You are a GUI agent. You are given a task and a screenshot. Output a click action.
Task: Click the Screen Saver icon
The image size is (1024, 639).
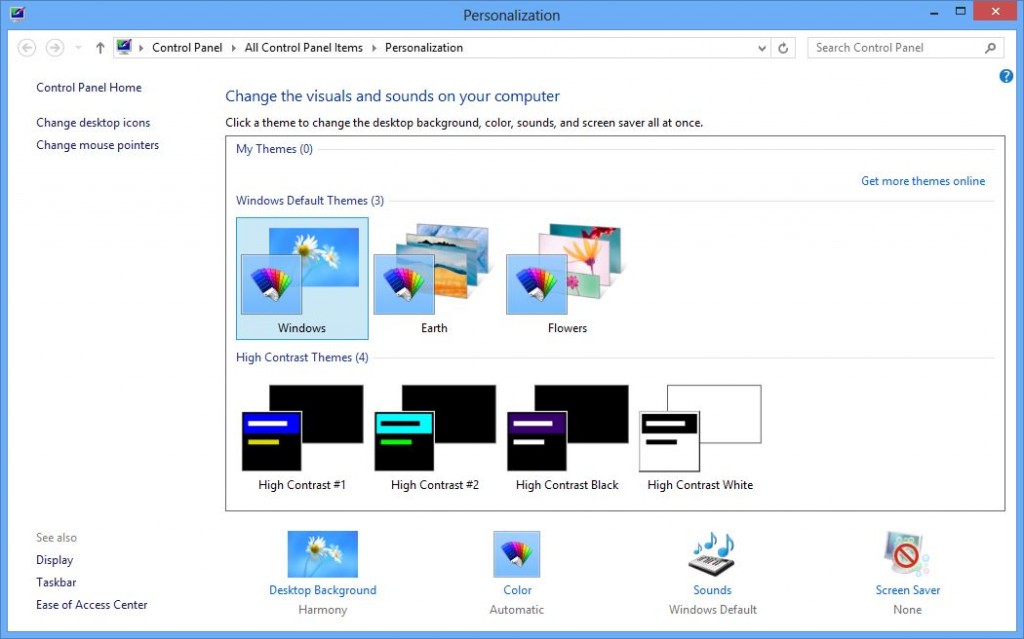coord(907,554)
